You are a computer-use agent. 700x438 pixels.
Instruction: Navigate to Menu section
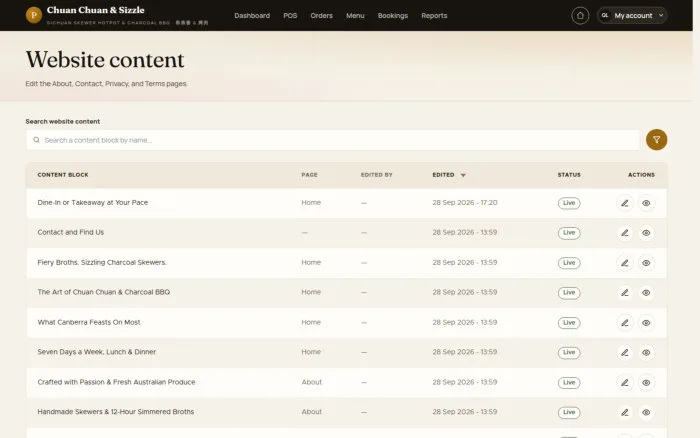coord(355,16)
